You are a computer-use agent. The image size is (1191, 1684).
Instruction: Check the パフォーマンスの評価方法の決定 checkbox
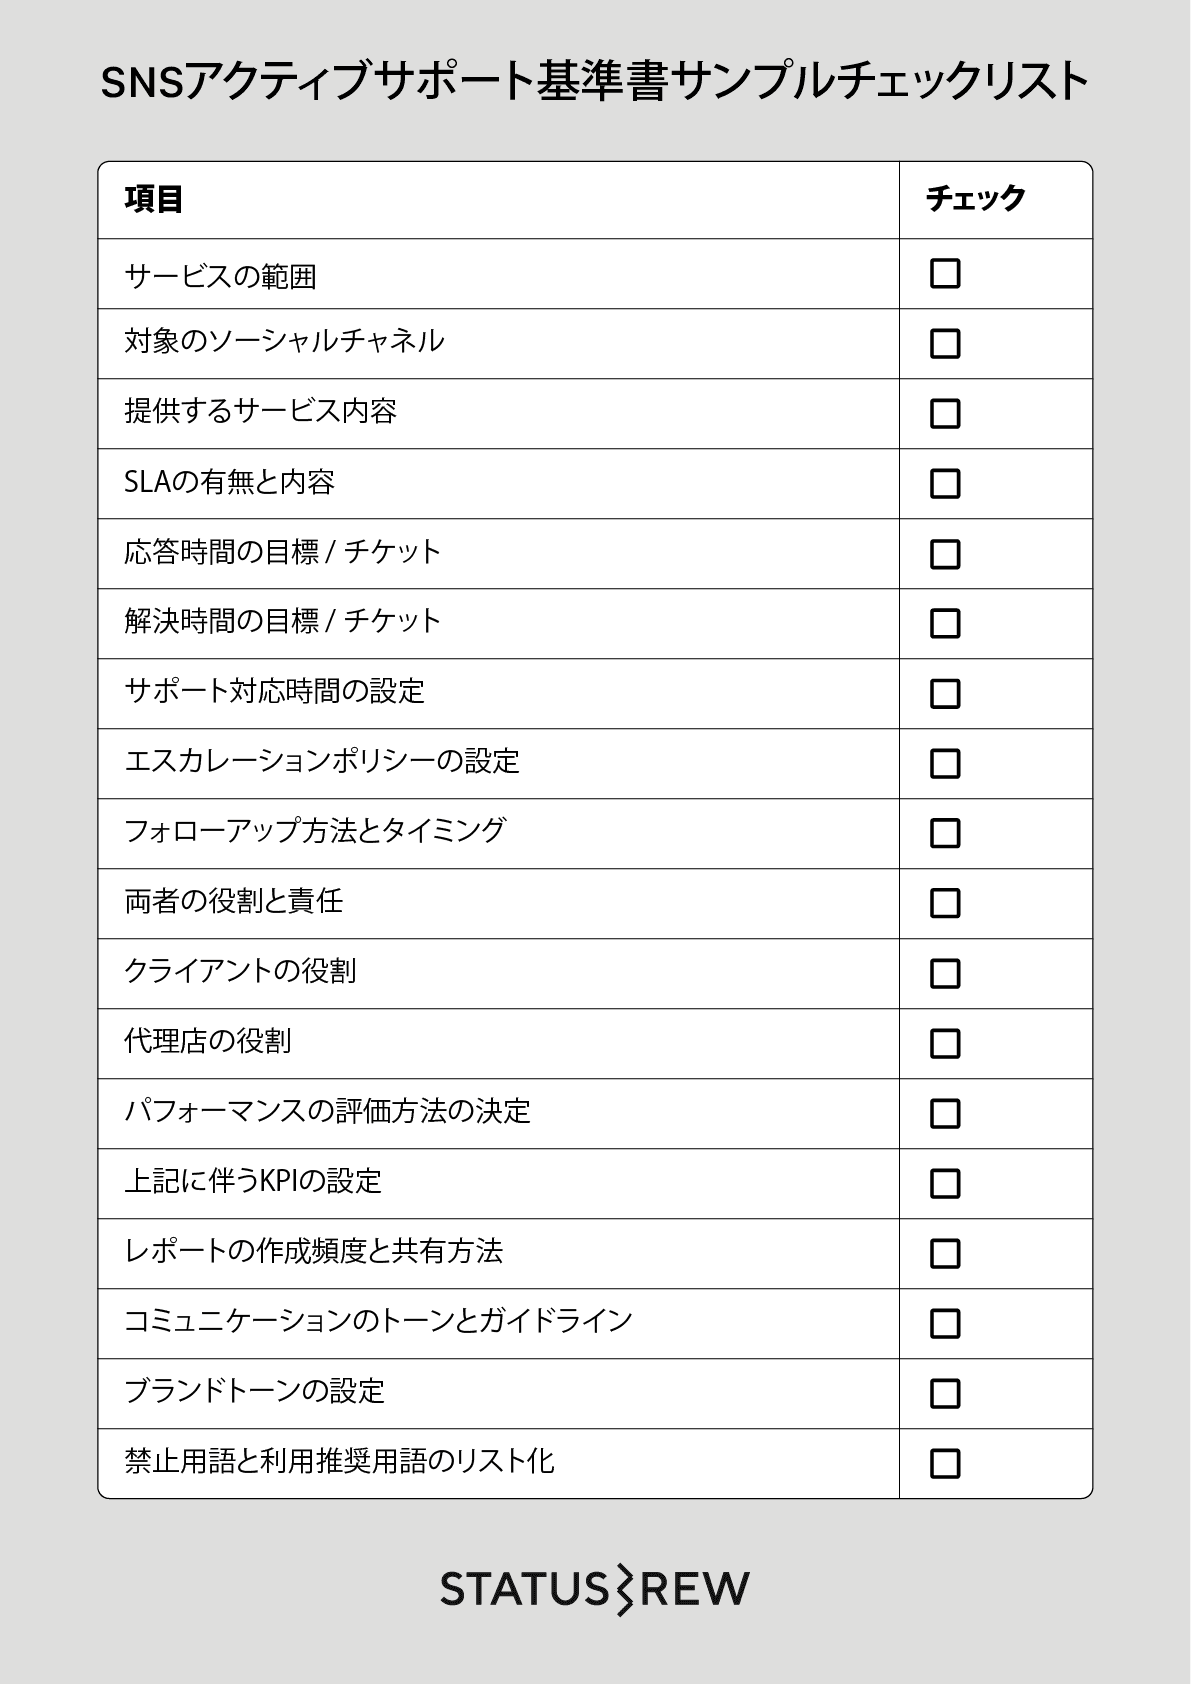[945, 1114]
